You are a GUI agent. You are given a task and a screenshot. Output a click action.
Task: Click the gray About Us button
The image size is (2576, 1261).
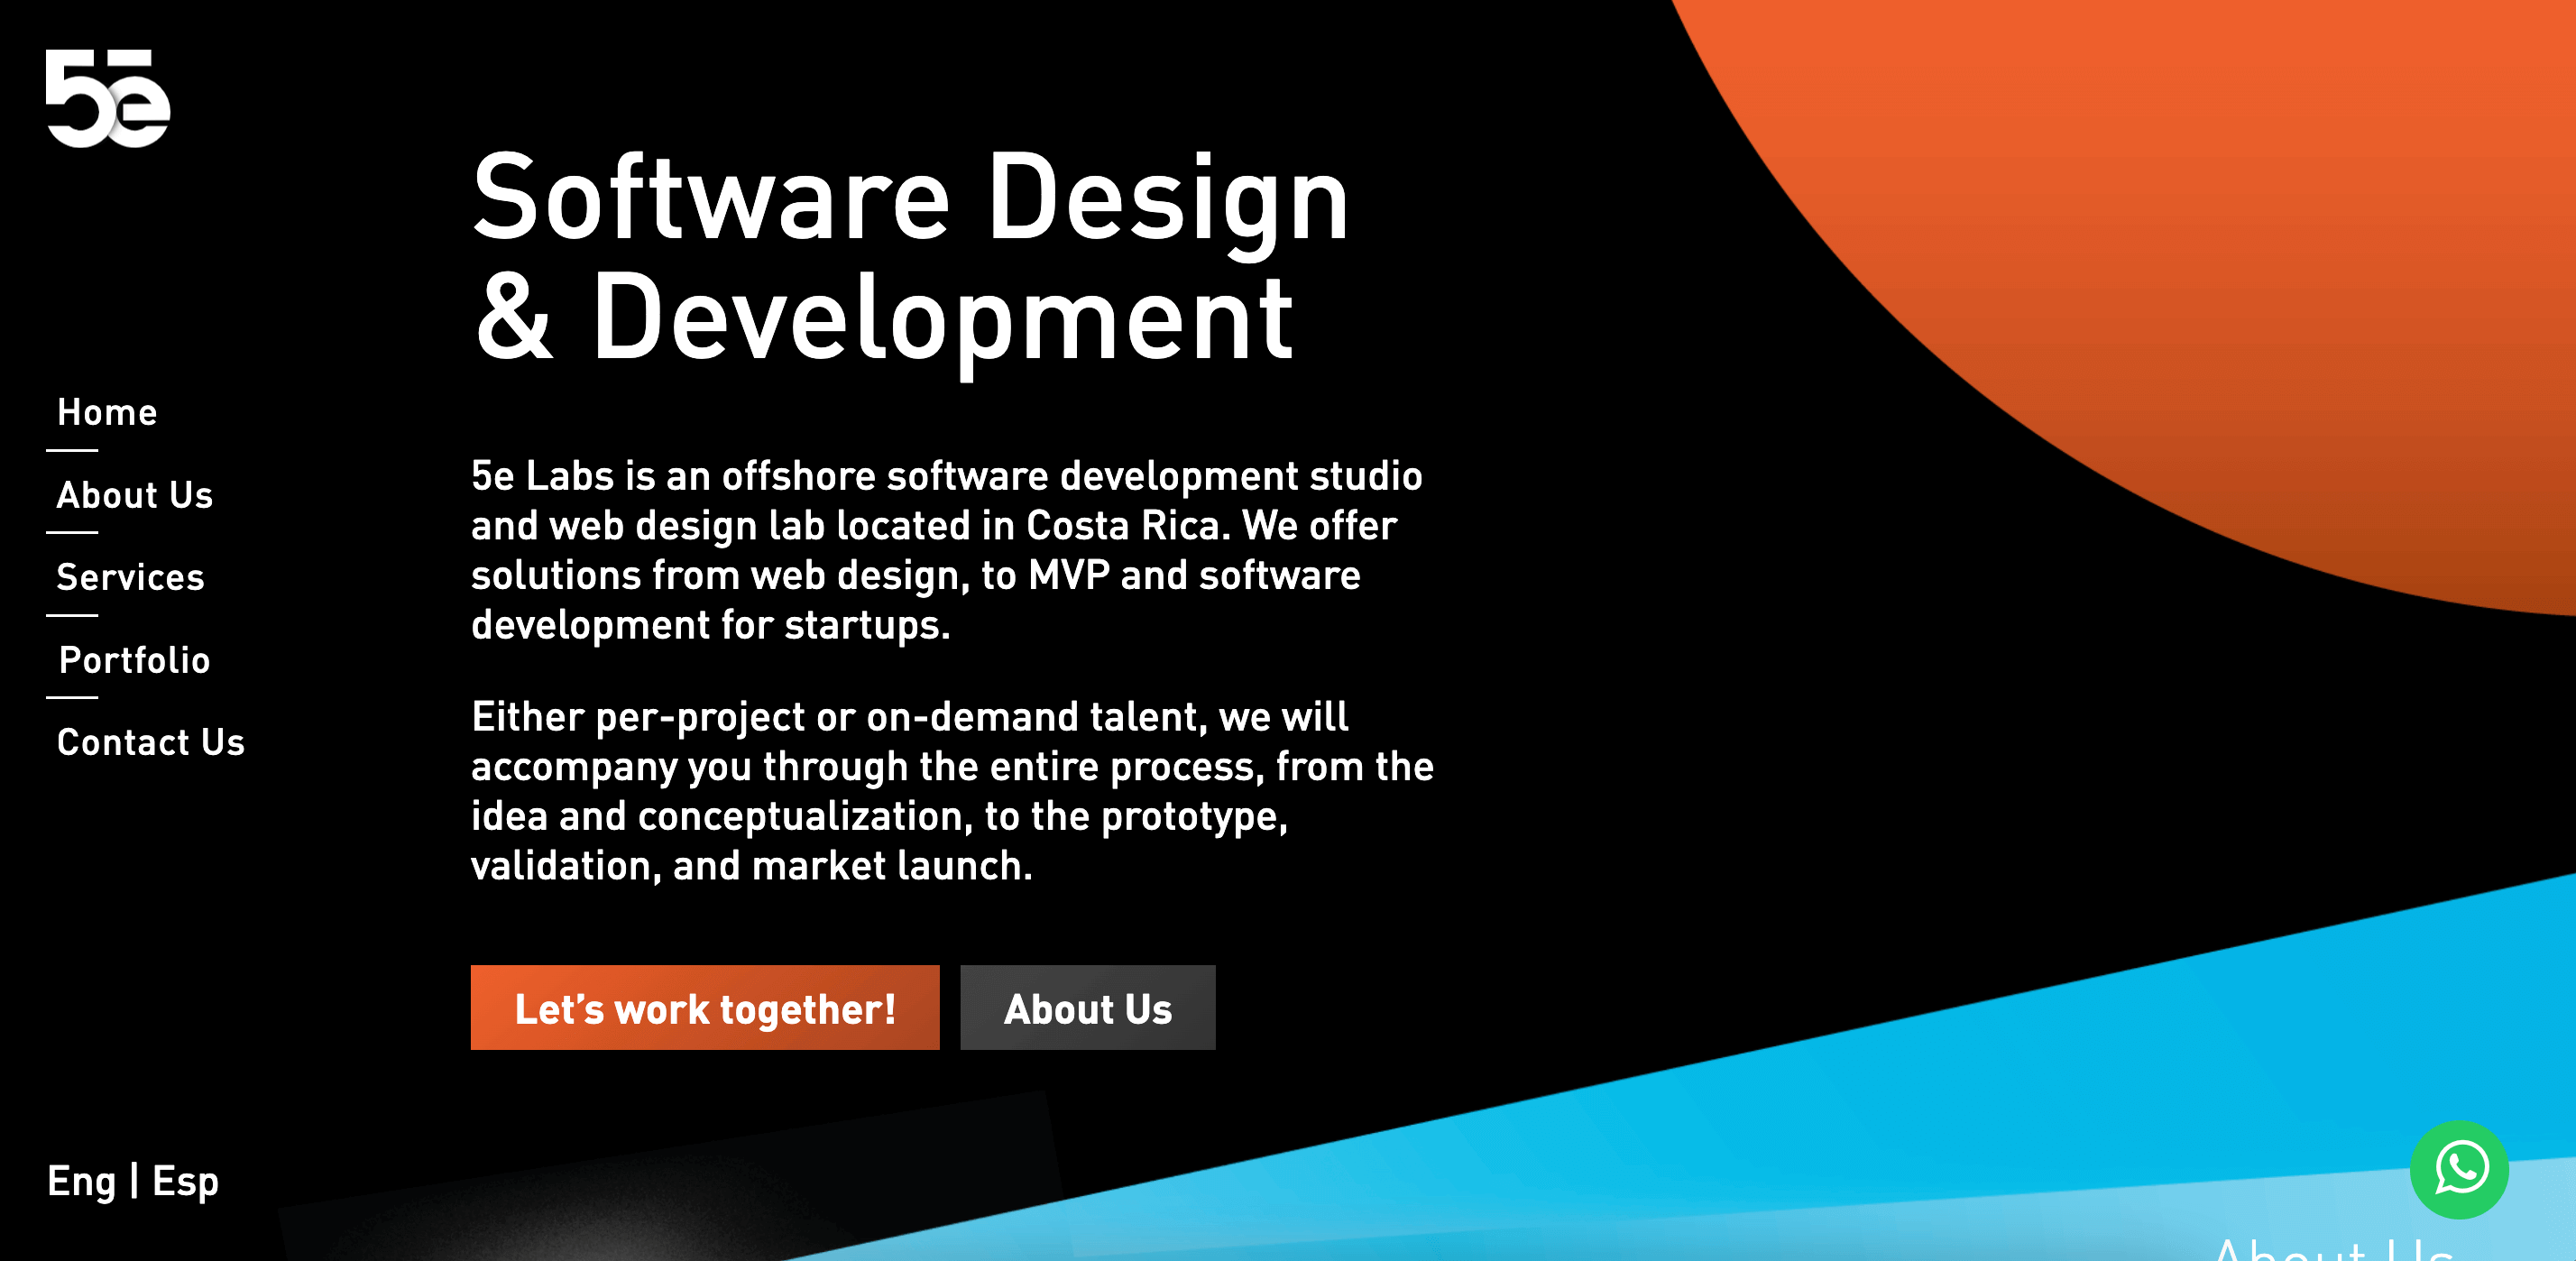(1088, 1007)
